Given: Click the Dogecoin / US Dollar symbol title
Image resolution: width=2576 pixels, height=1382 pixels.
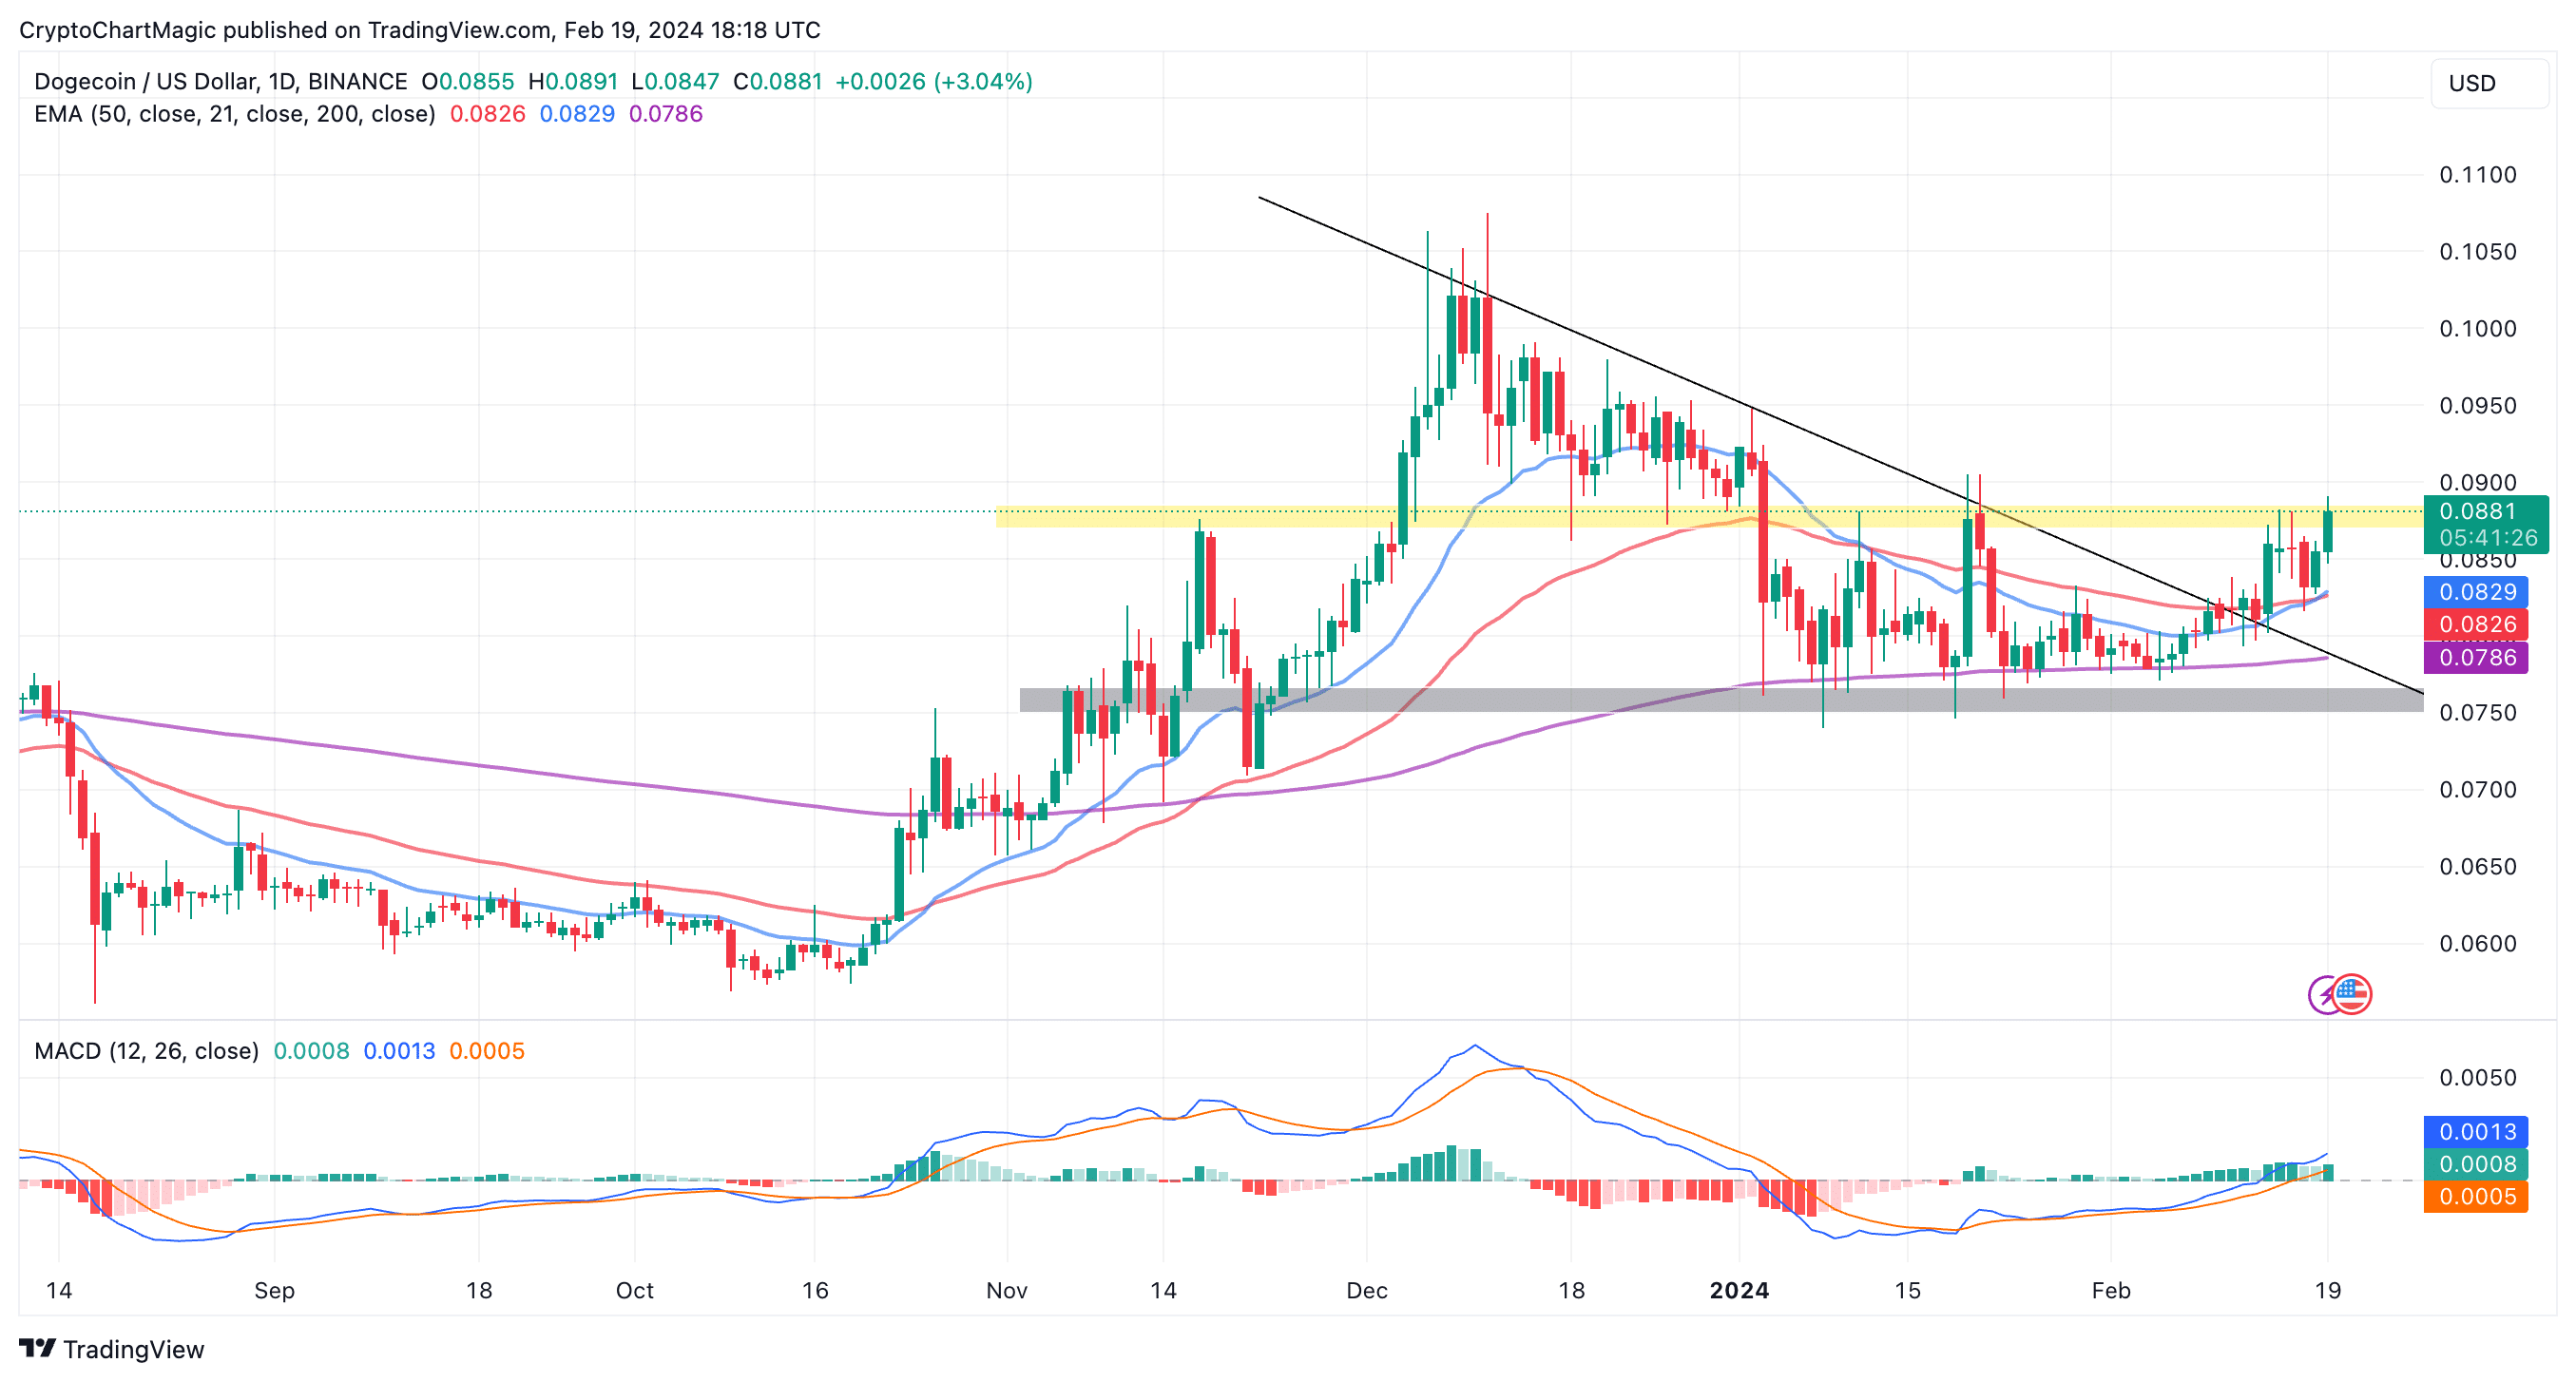Looking at the screenshot, I should [x=220, y=81].
